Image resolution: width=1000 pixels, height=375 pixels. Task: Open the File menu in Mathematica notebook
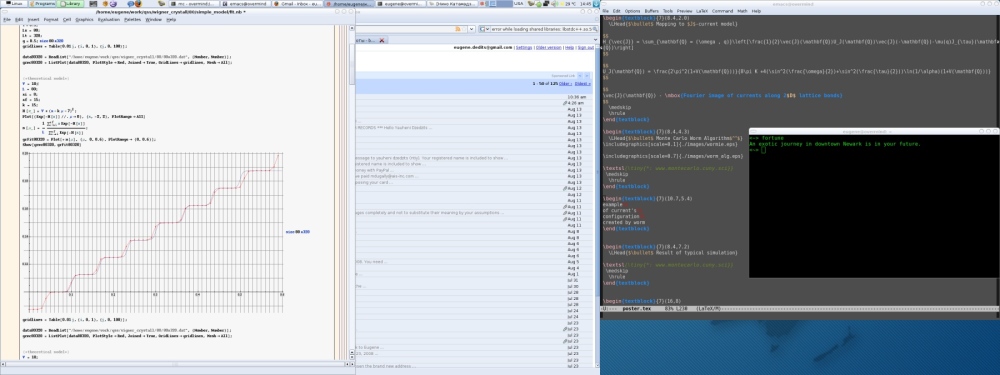point(7,20)
